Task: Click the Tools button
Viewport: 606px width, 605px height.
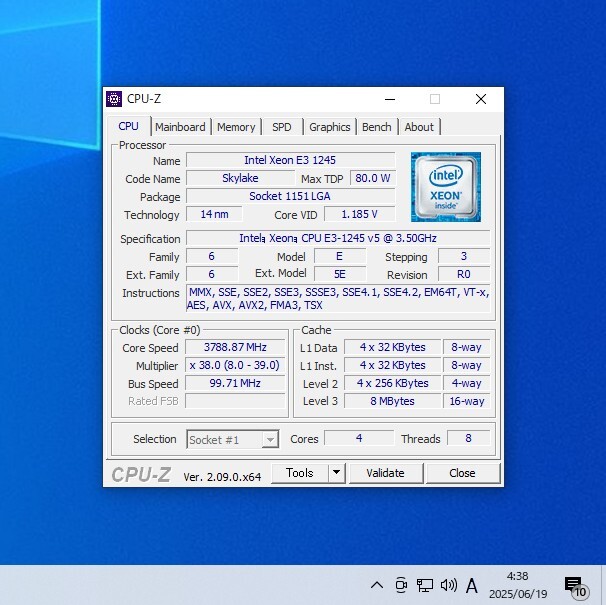Action: tap(300, 473)
